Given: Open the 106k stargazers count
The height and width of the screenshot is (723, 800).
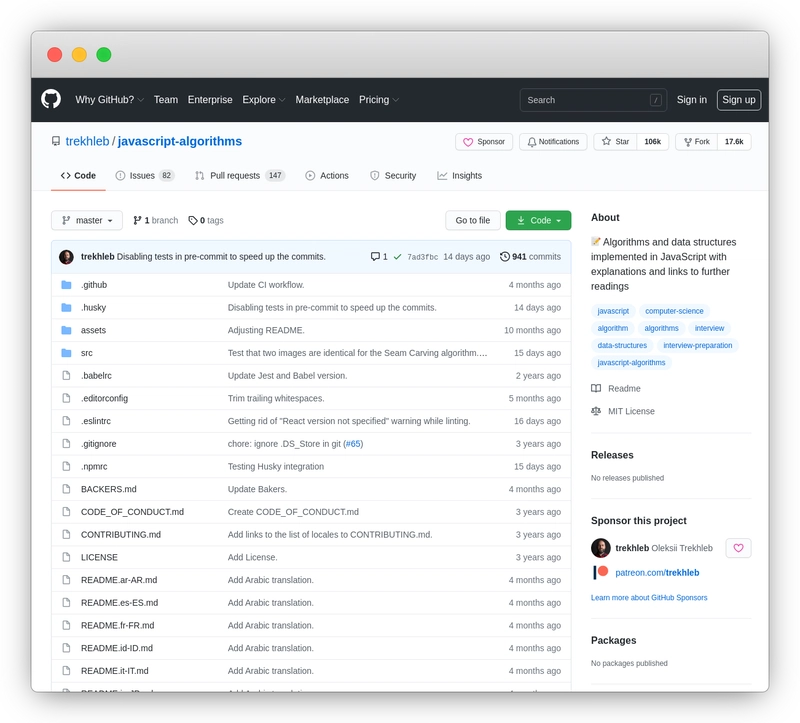Looking at the screenshot, I should (653, 142).
